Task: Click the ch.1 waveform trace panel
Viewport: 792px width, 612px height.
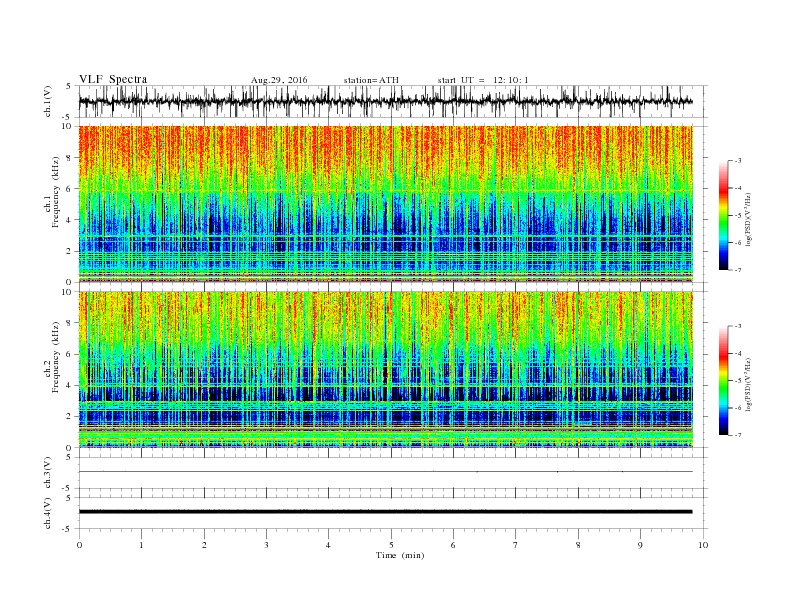Action: [x=393, y=101]
